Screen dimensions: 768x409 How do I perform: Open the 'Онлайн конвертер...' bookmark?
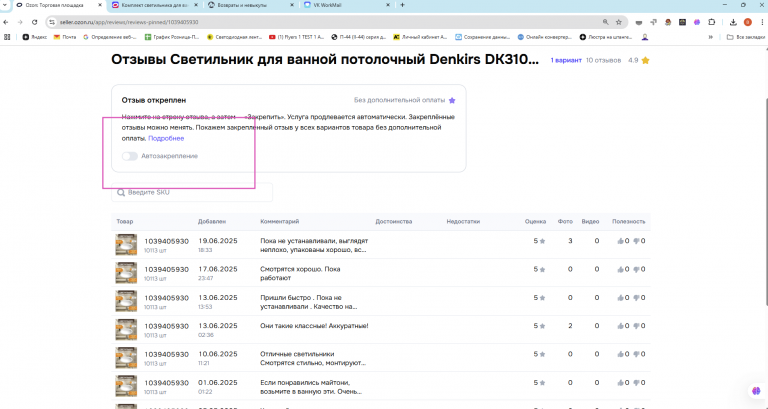tap(545, 37)
